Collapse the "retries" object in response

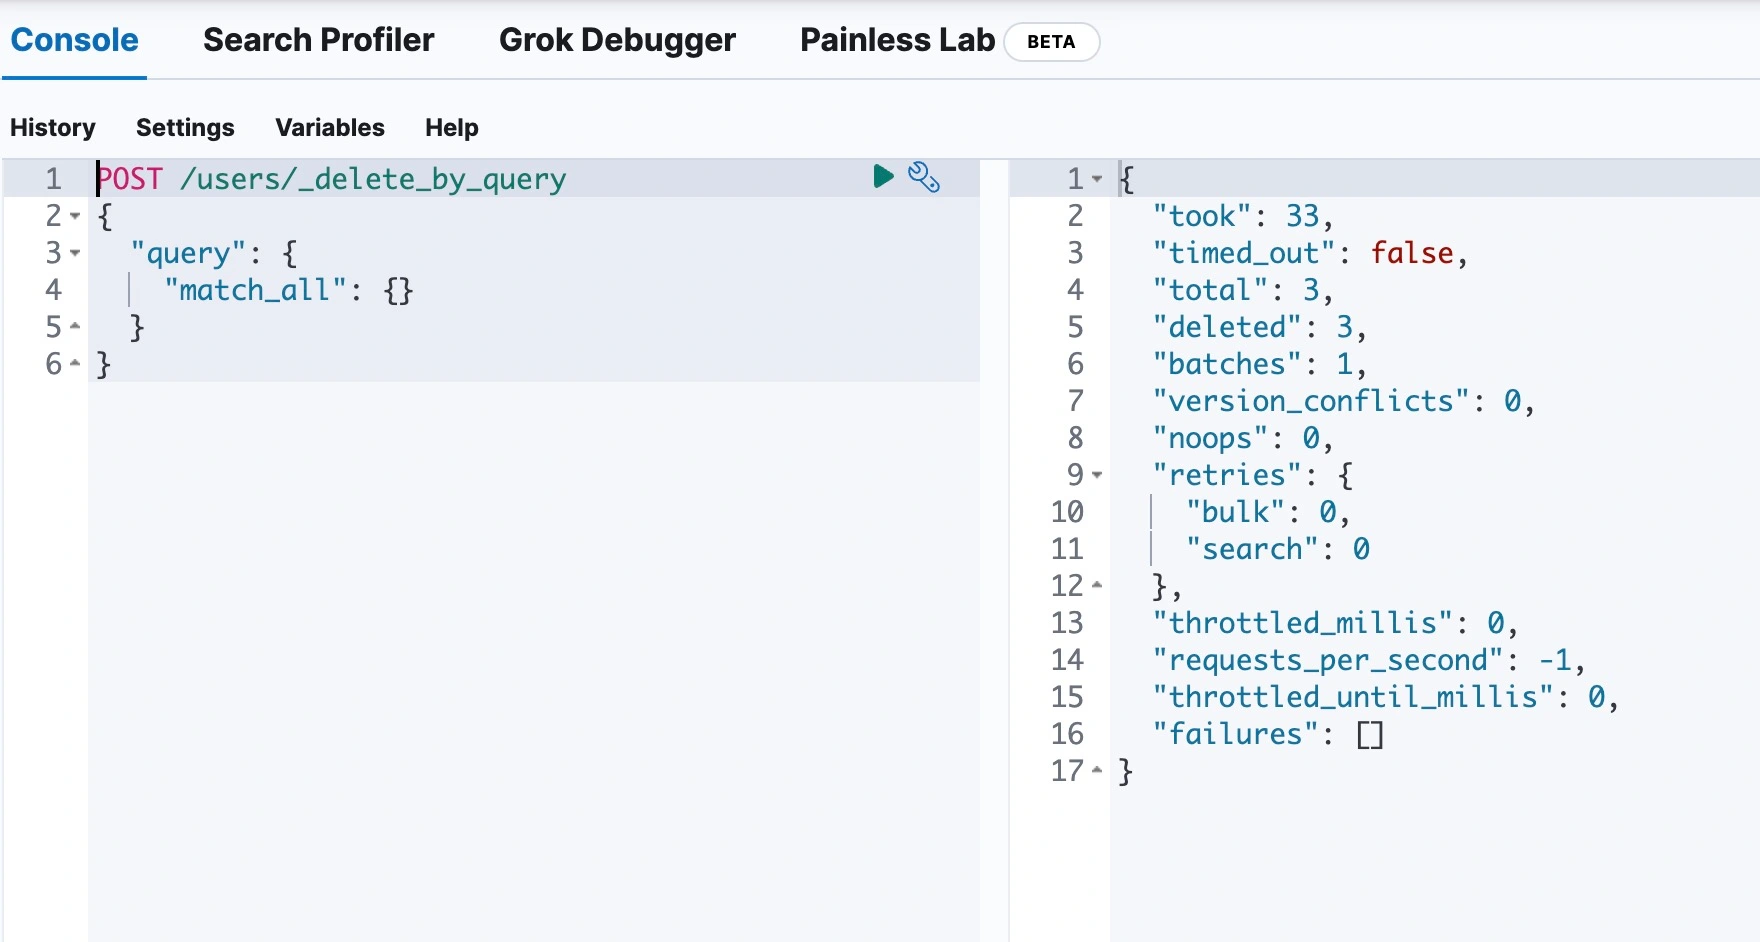[x=1097, y=475]
